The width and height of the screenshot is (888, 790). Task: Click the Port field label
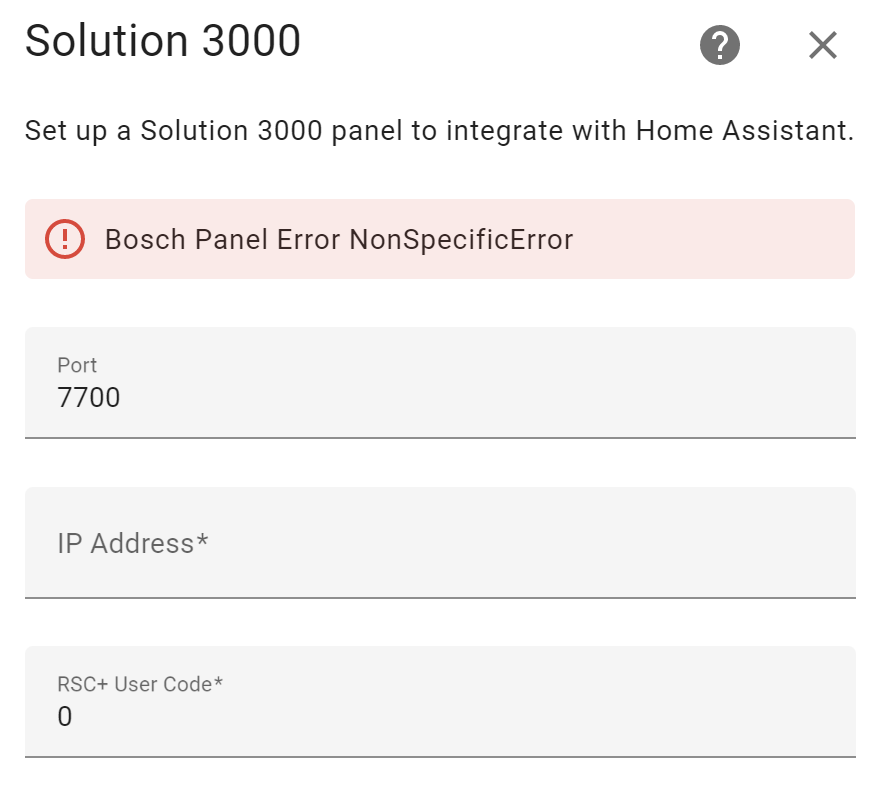click(77, 365)
